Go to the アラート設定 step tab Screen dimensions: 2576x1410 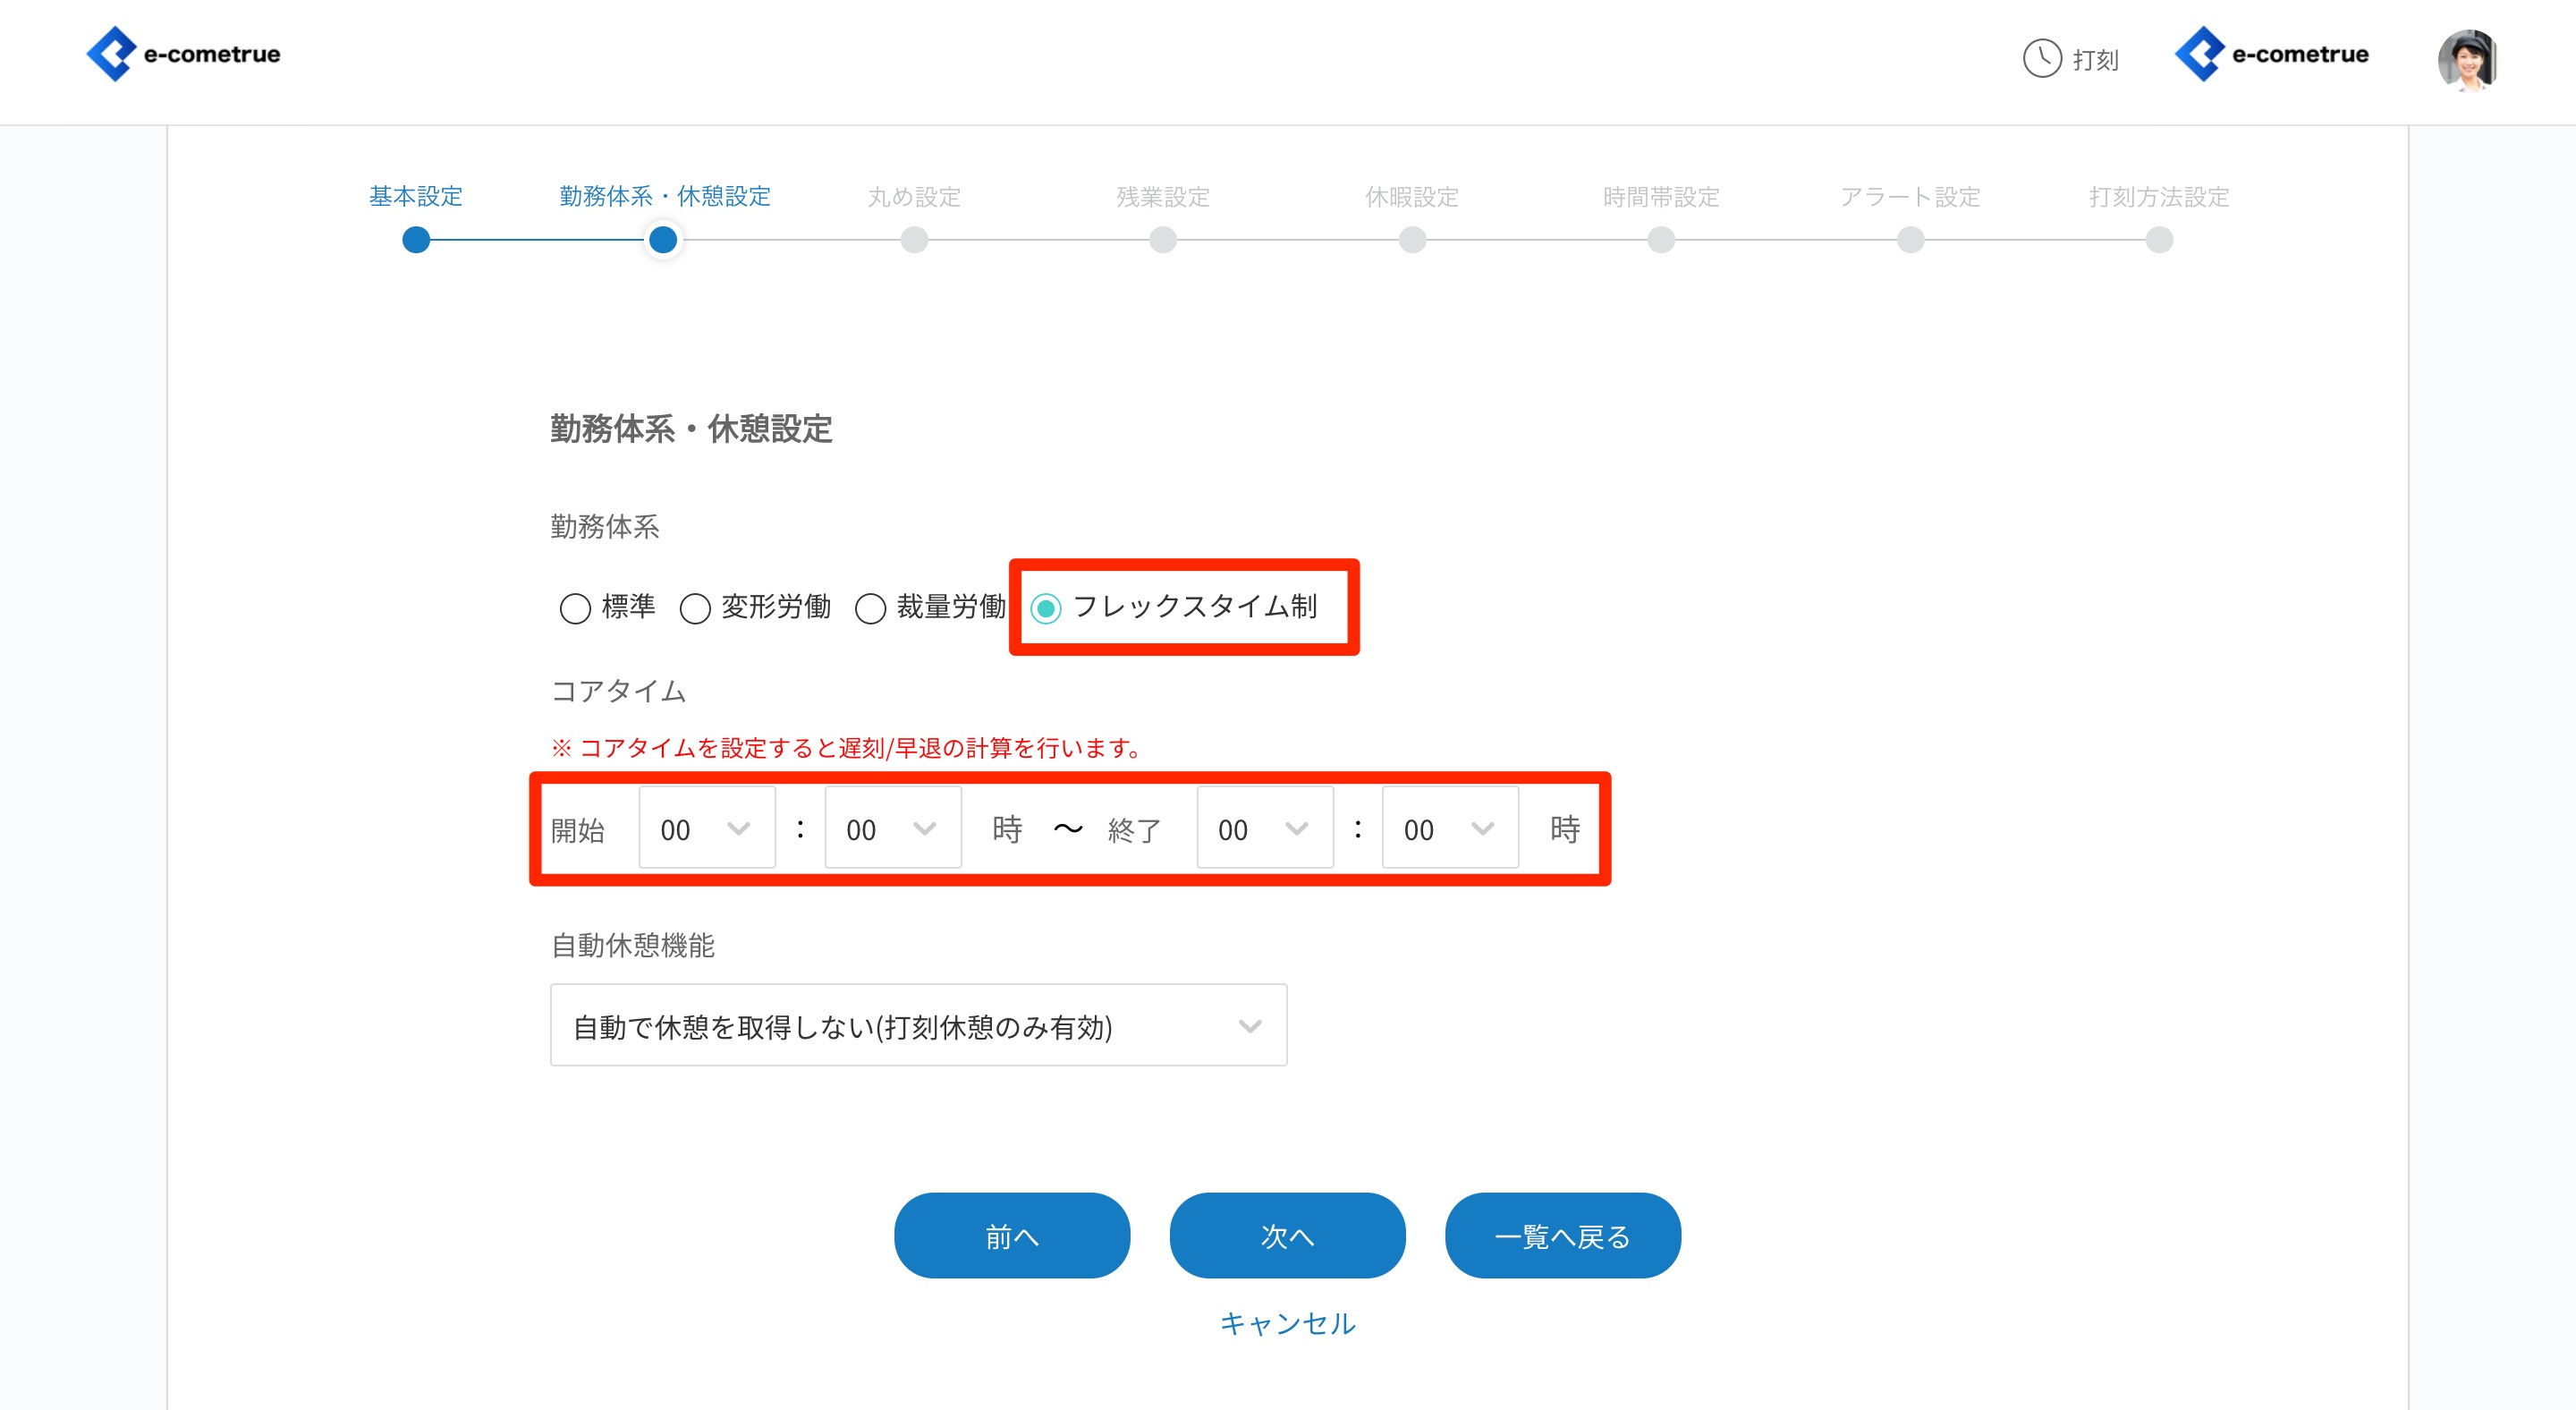[1909, 197]
